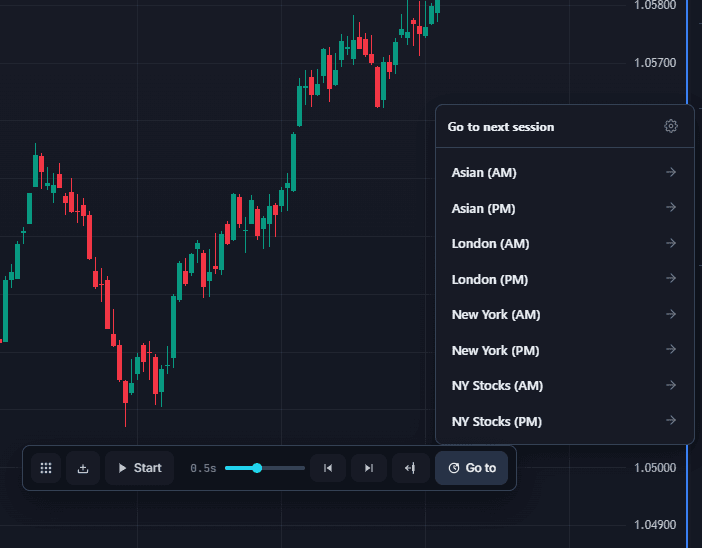Go to New York (PM) session
Viewport: 702px width, 548px height.
click(x=565, y=350)
